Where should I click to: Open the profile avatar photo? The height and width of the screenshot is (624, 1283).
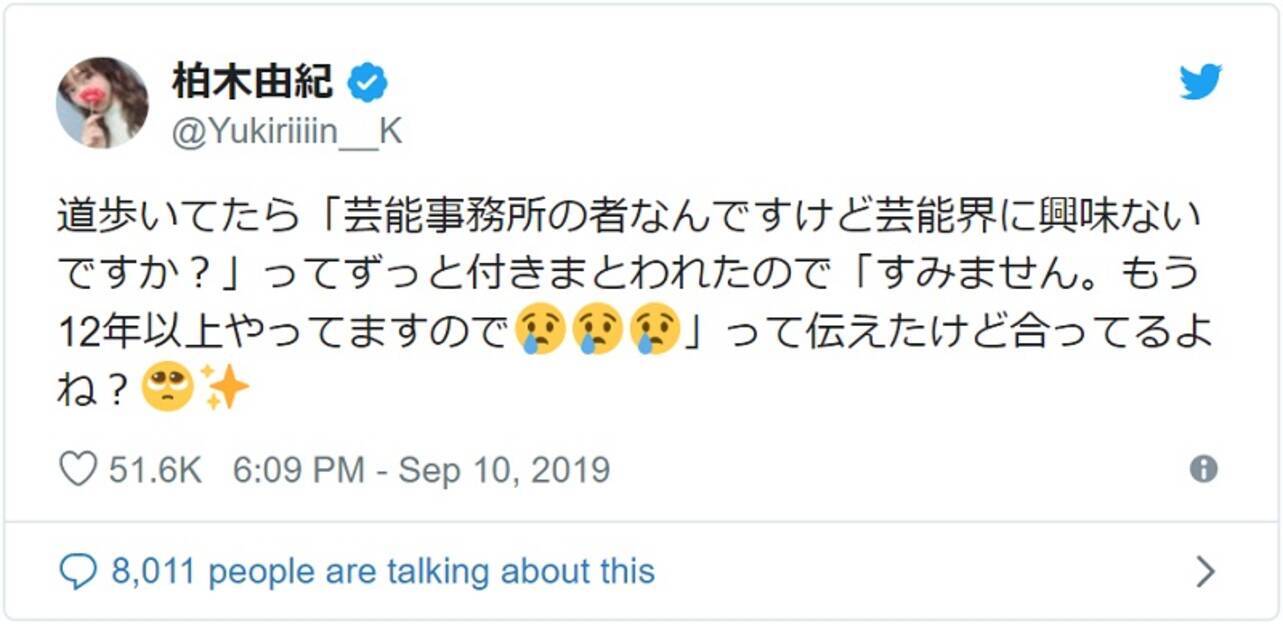pos(102,103)
